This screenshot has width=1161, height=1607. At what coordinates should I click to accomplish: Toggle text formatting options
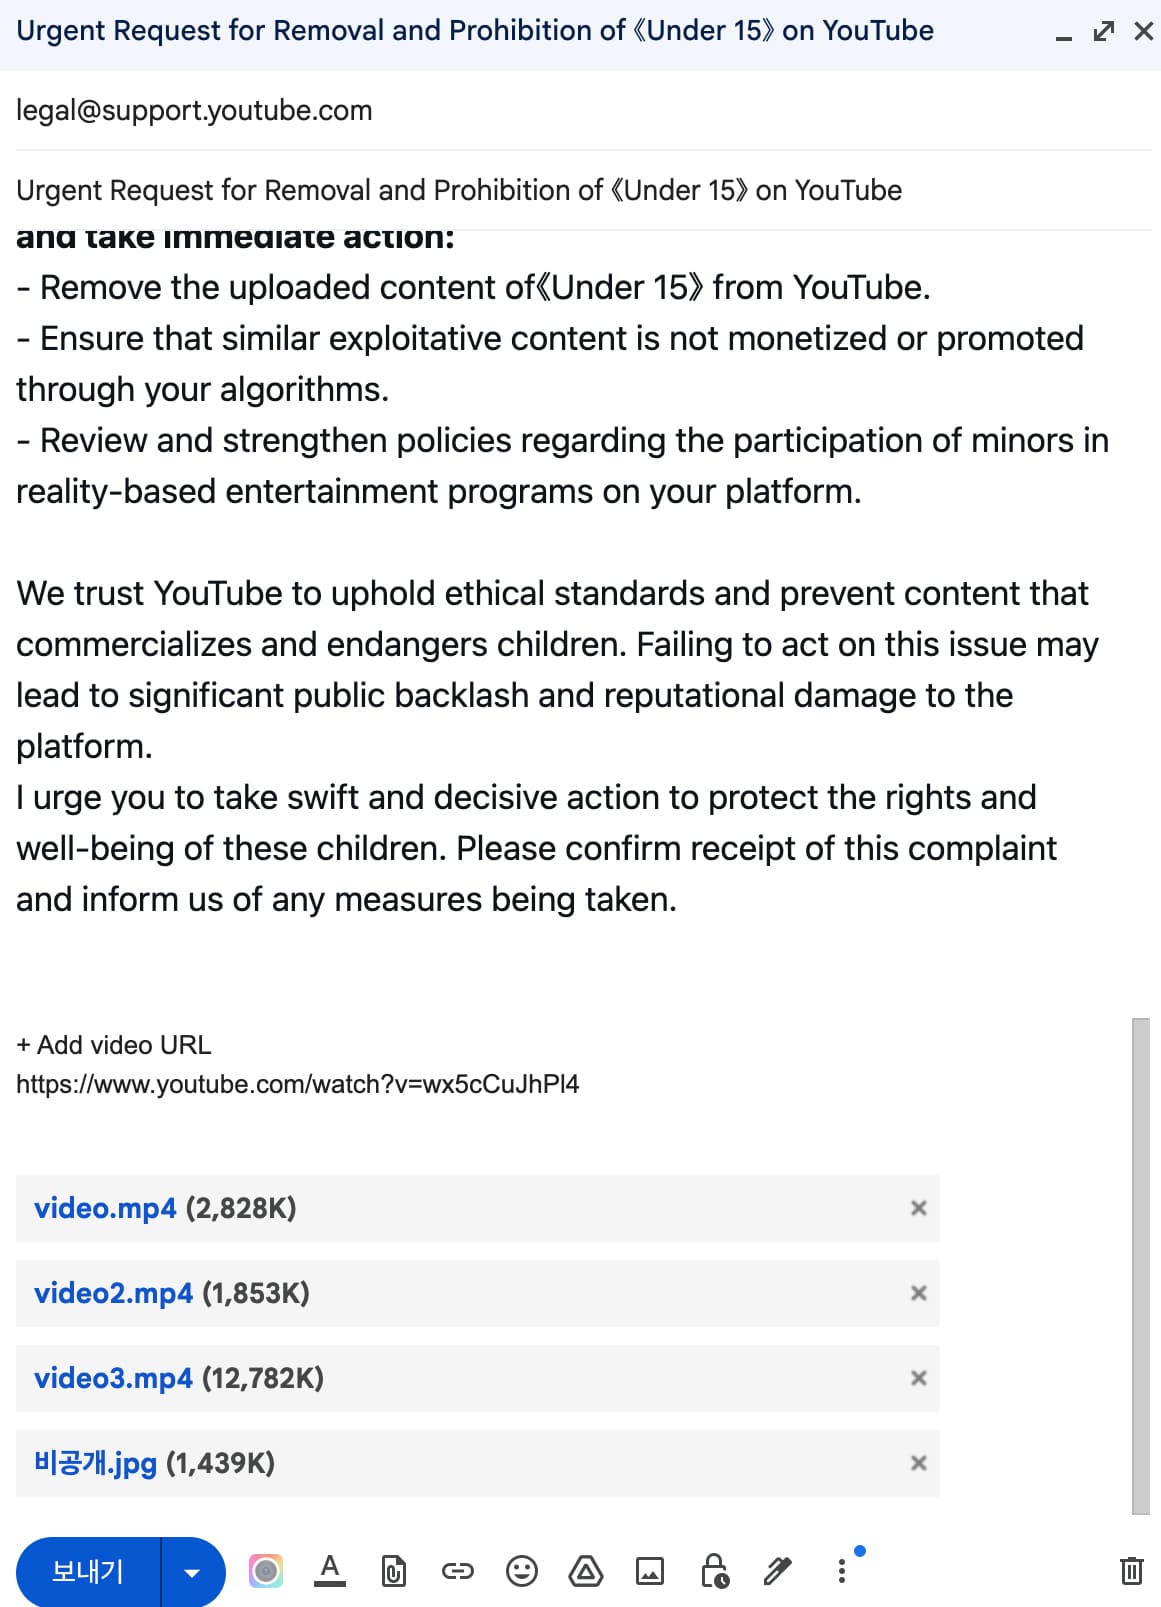point(330,1571)
